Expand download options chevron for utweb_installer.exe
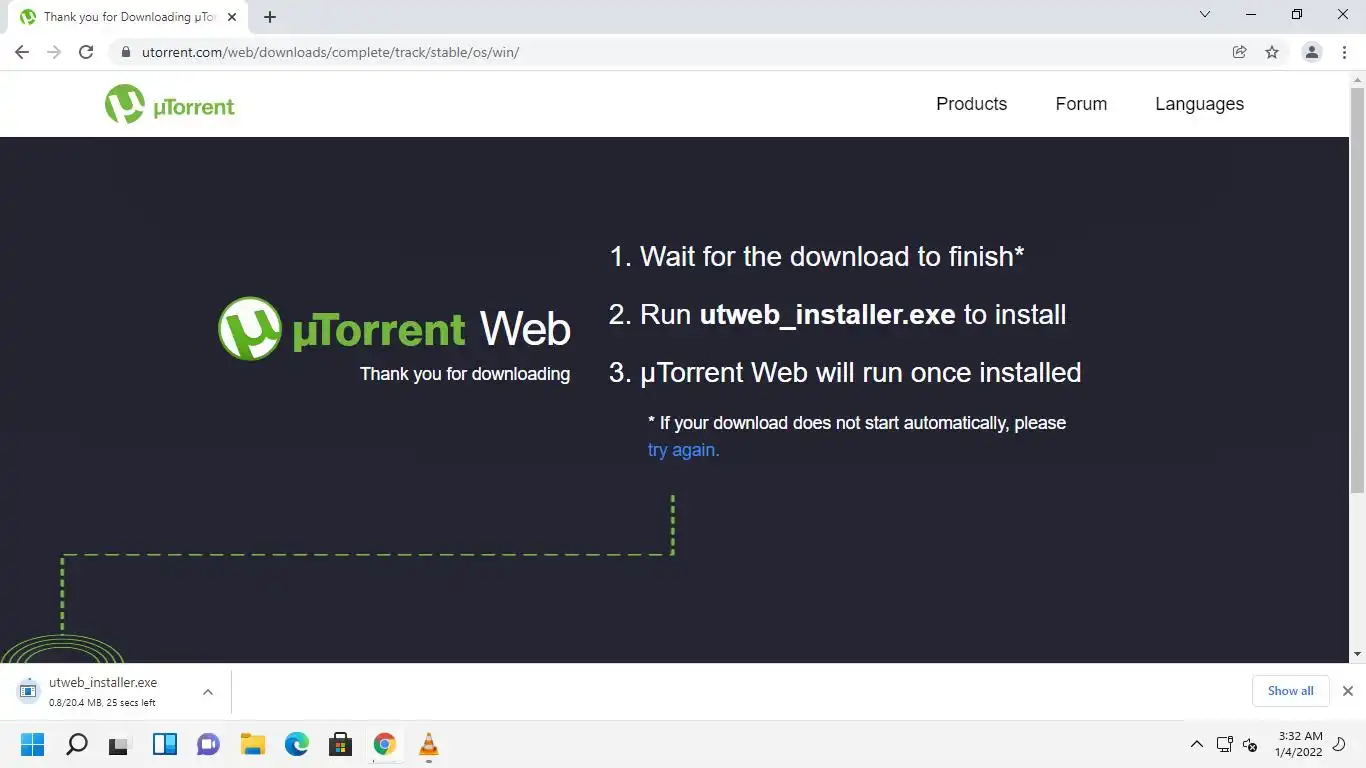This screenshot has width=1366, height=768. tap(208, 692)
